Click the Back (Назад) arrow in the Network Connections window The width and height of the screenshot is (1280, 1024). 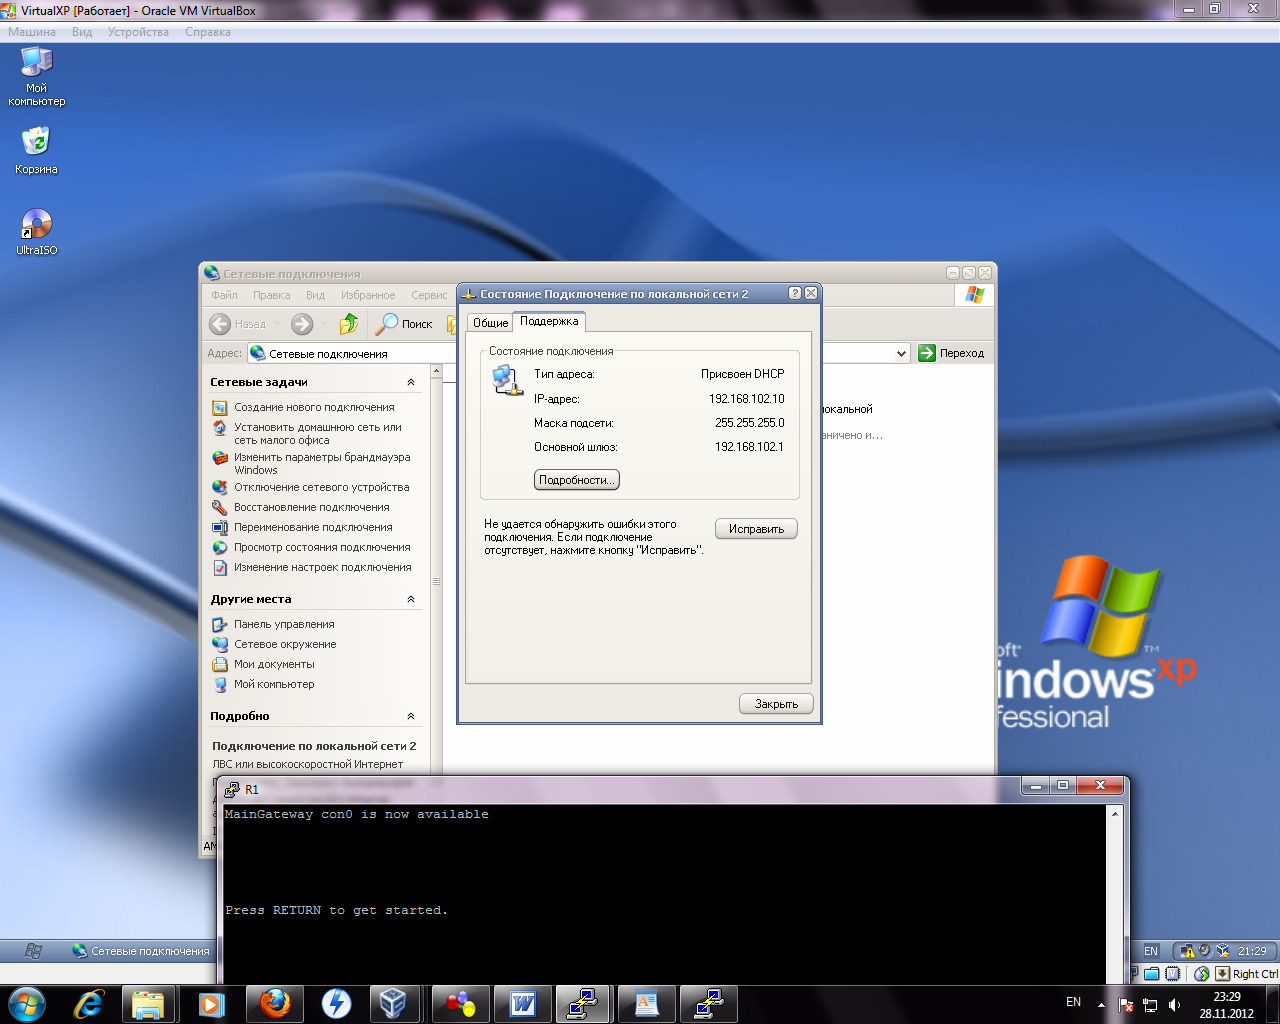(x=220, y=324)
